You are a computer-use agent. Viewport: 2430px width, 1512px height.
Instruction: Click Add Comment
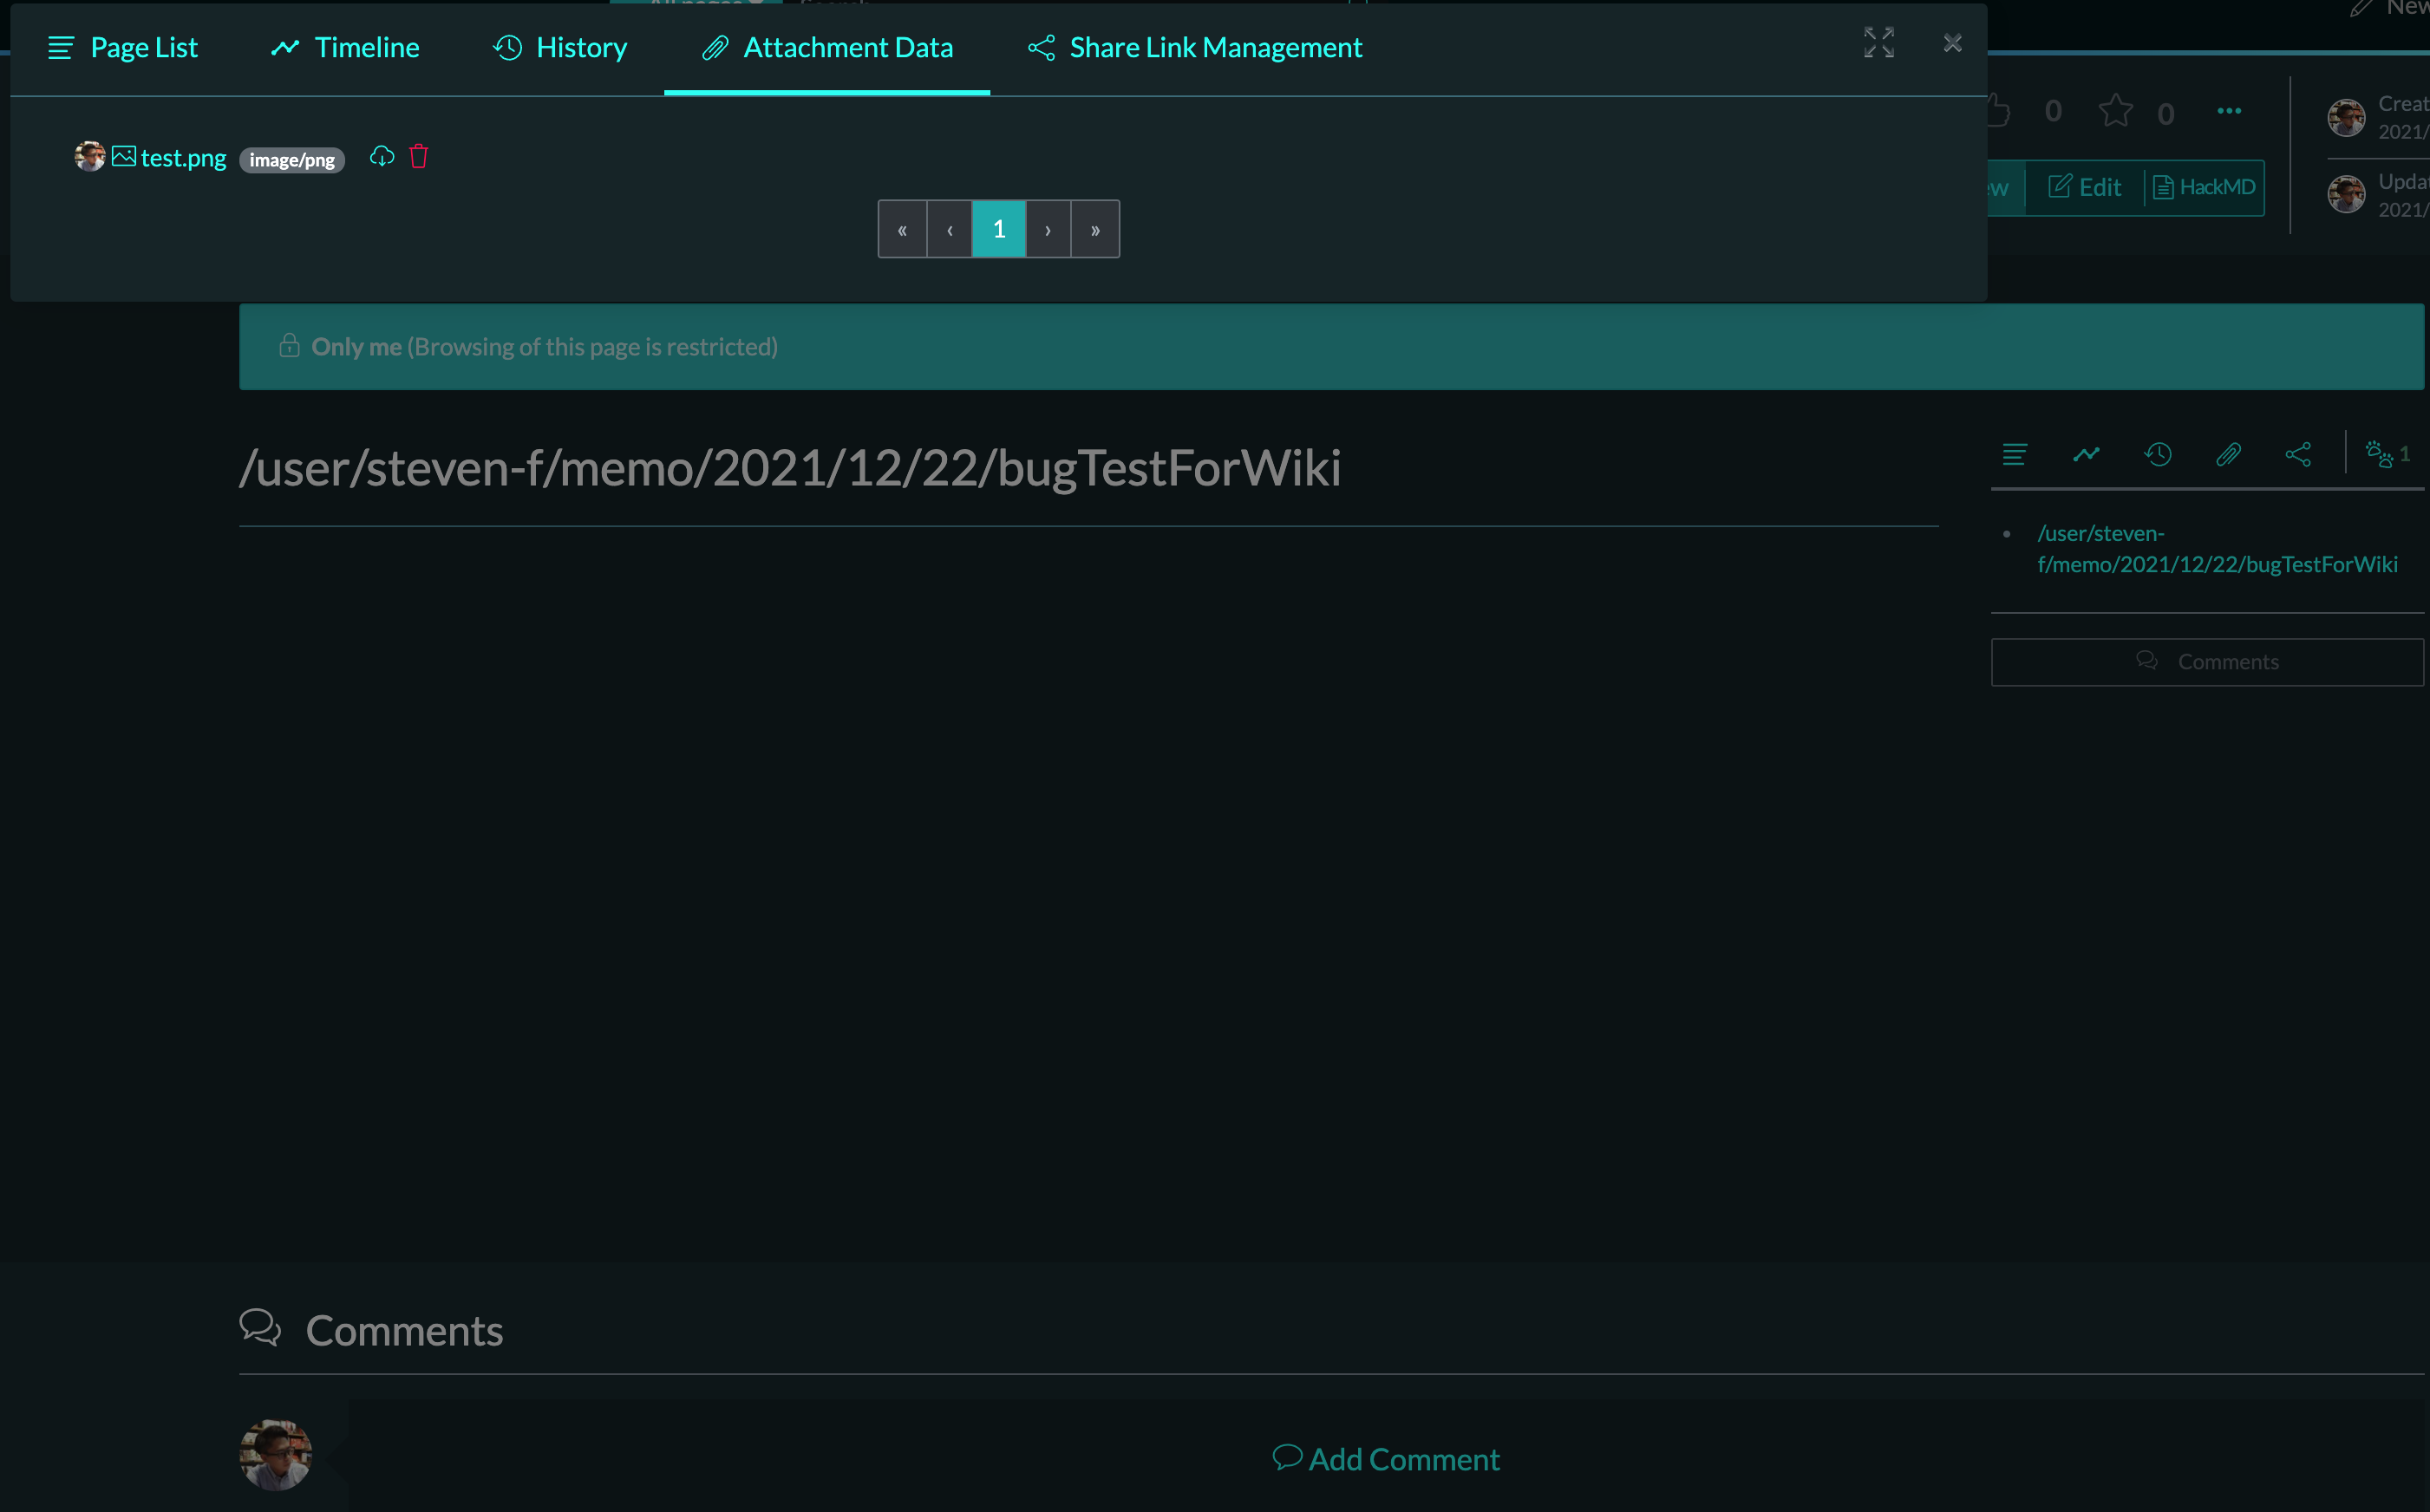tap(1386, 1459)
